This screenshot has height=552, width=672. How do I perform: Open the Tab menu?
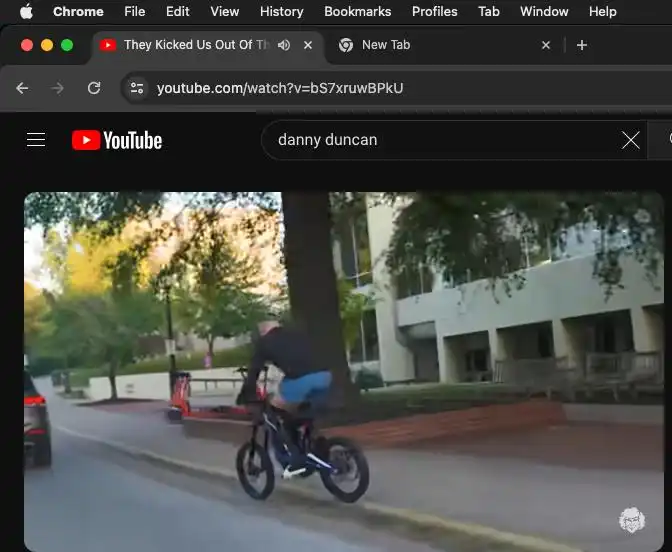point(489,12)
